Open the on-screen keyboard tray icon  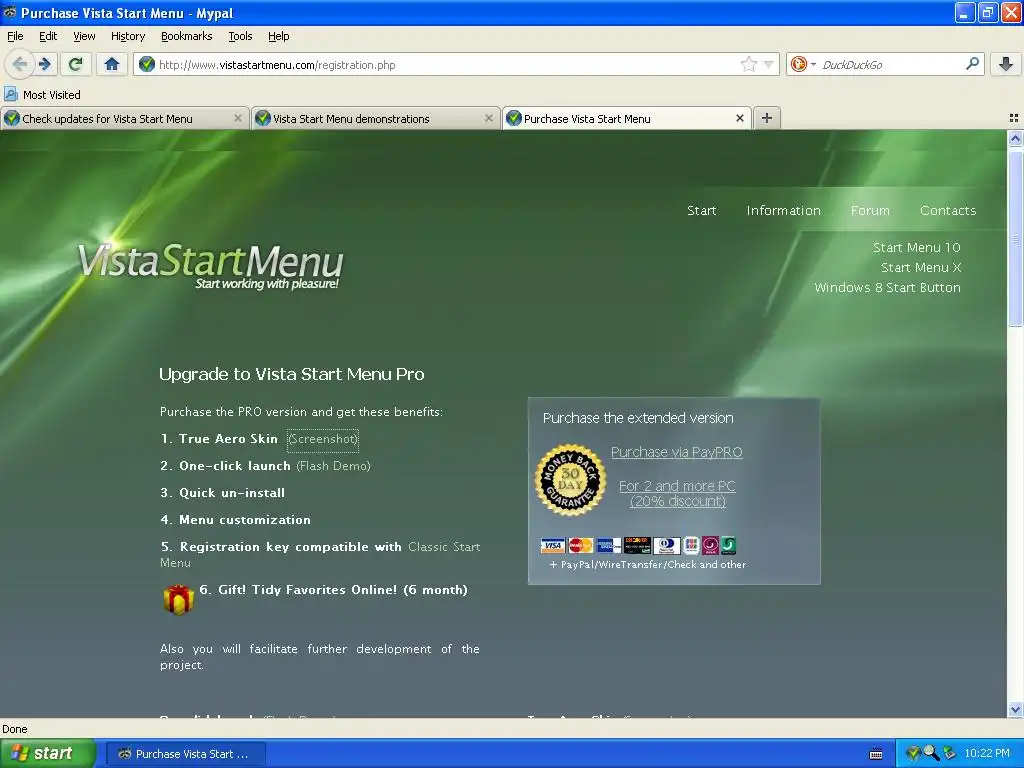876,754
